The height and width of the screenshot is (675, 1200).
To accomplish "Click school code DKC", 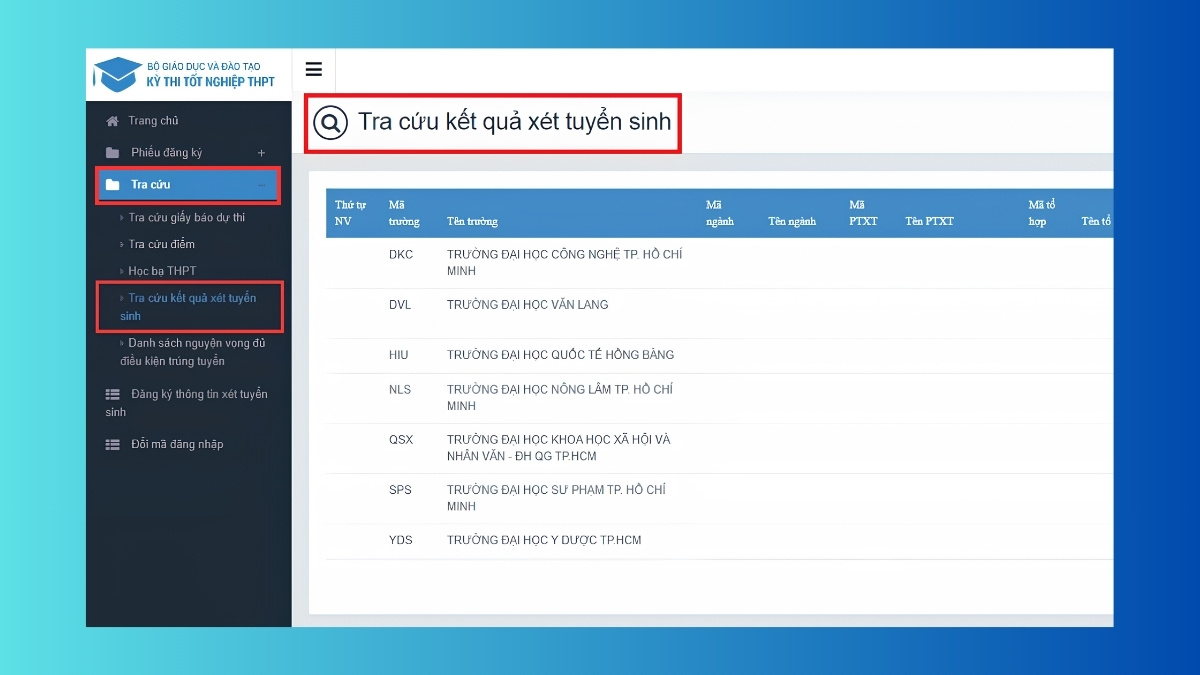I will click(x=401, y=255).
